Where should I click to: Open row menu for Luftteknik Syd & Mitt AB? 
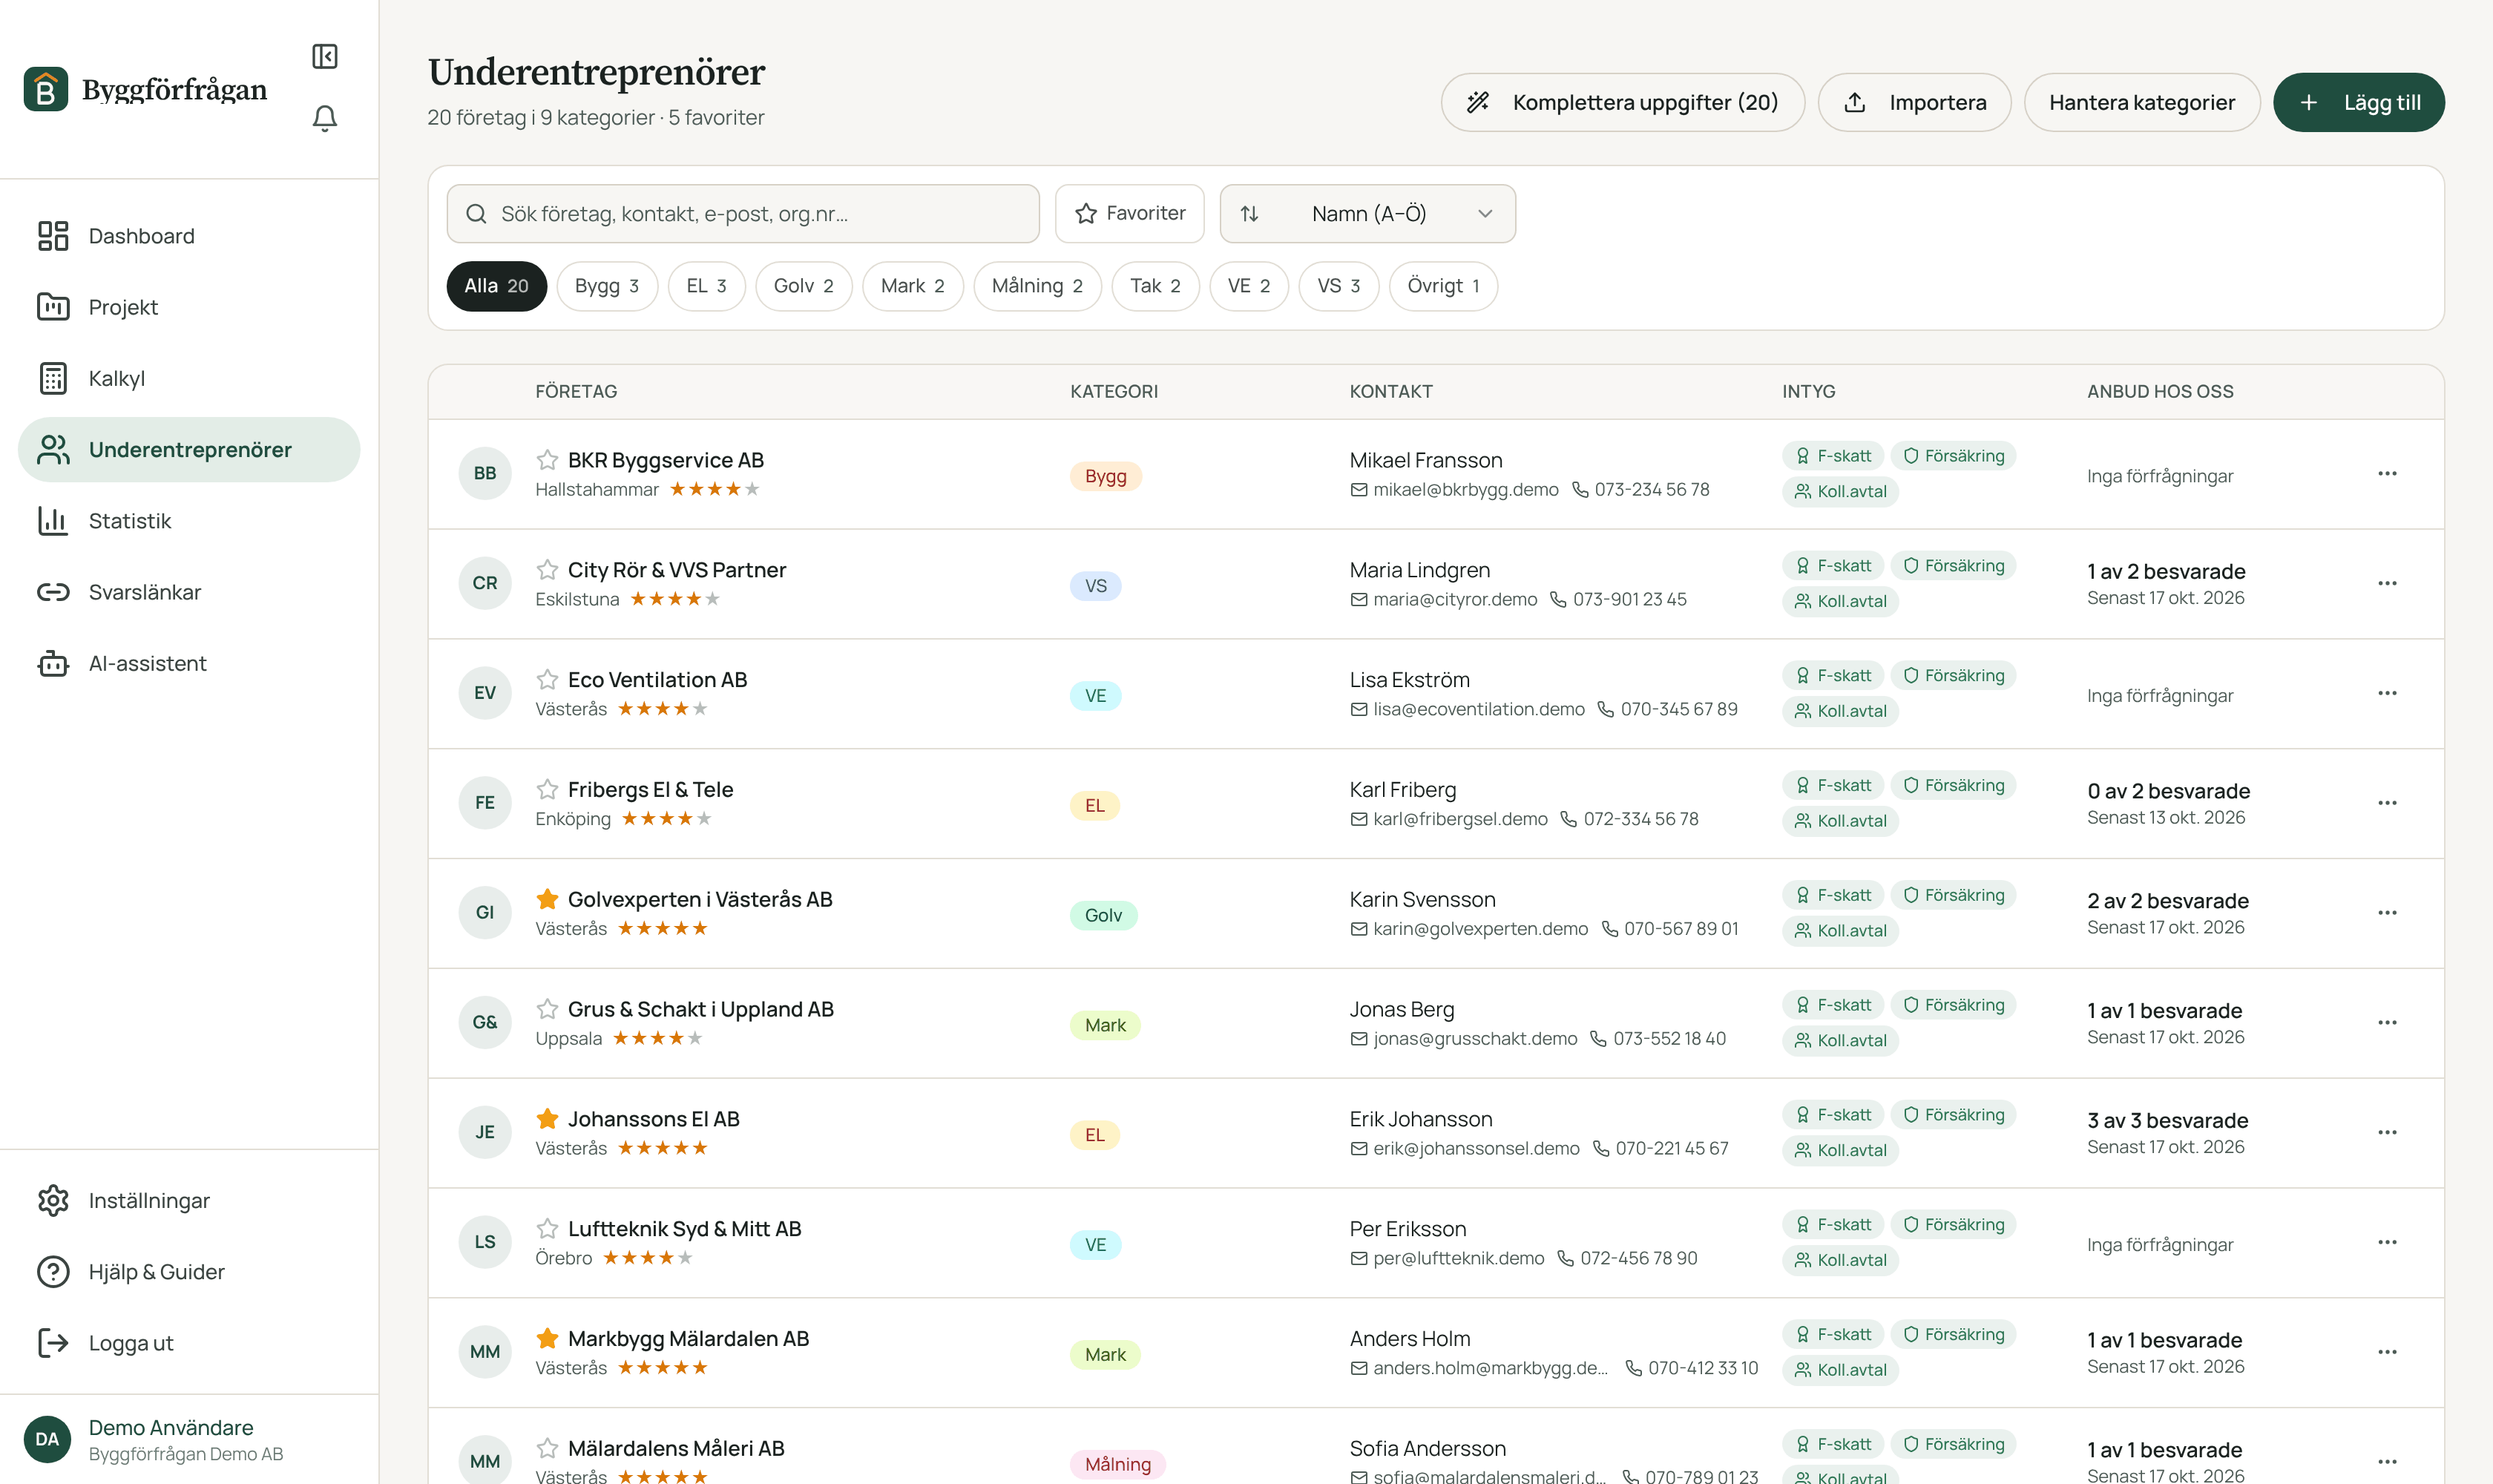(2387, 1242)
